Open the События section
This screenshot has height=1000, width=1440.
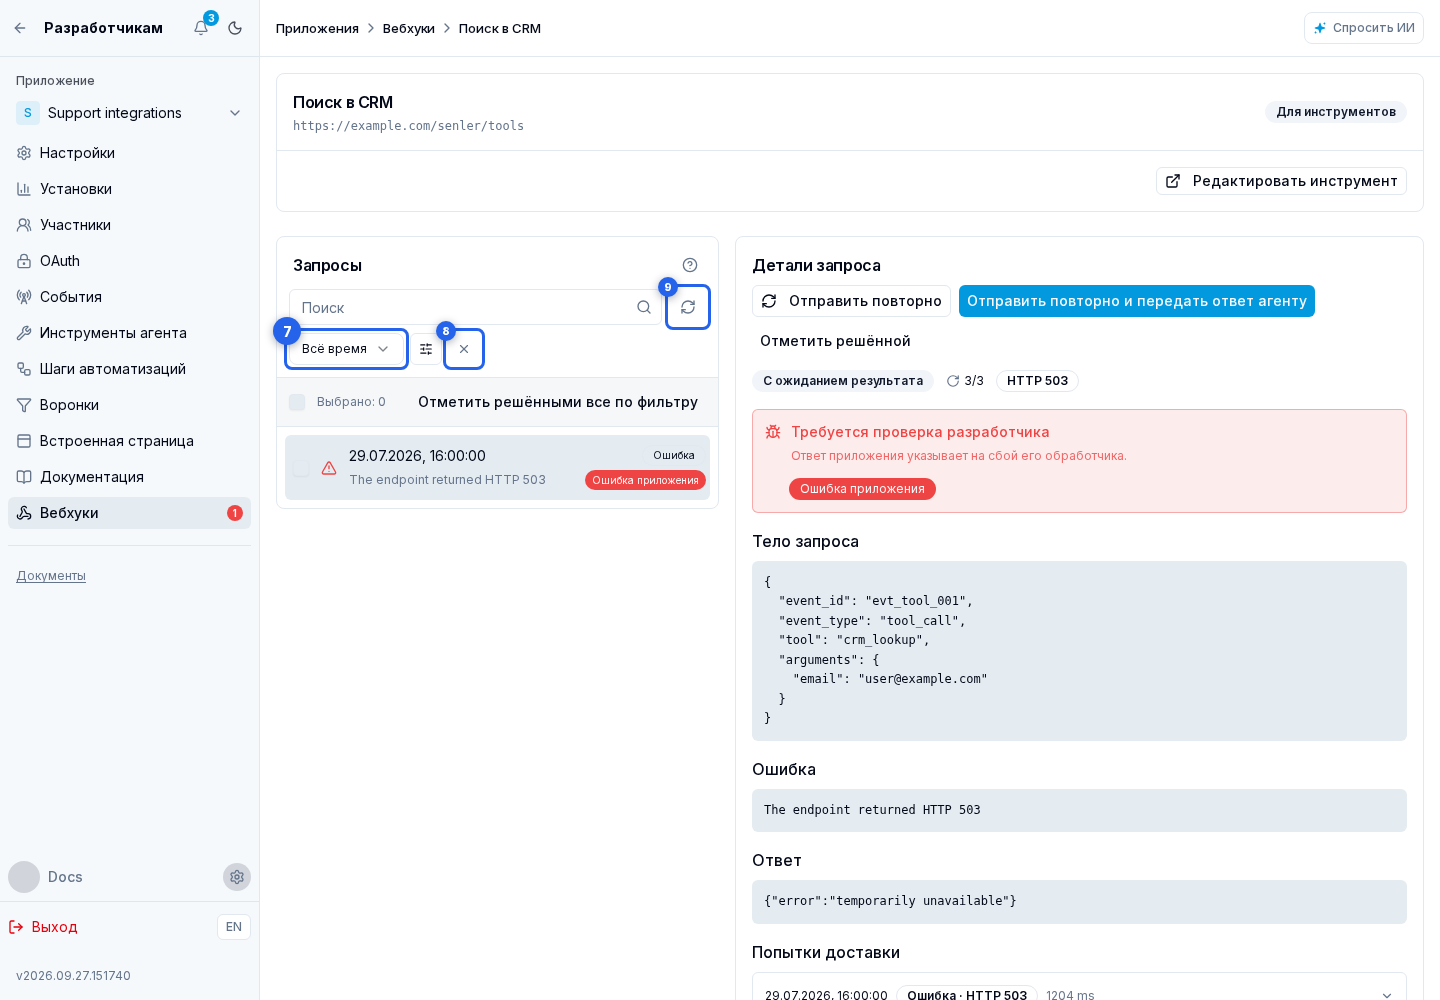coord(130,297)
